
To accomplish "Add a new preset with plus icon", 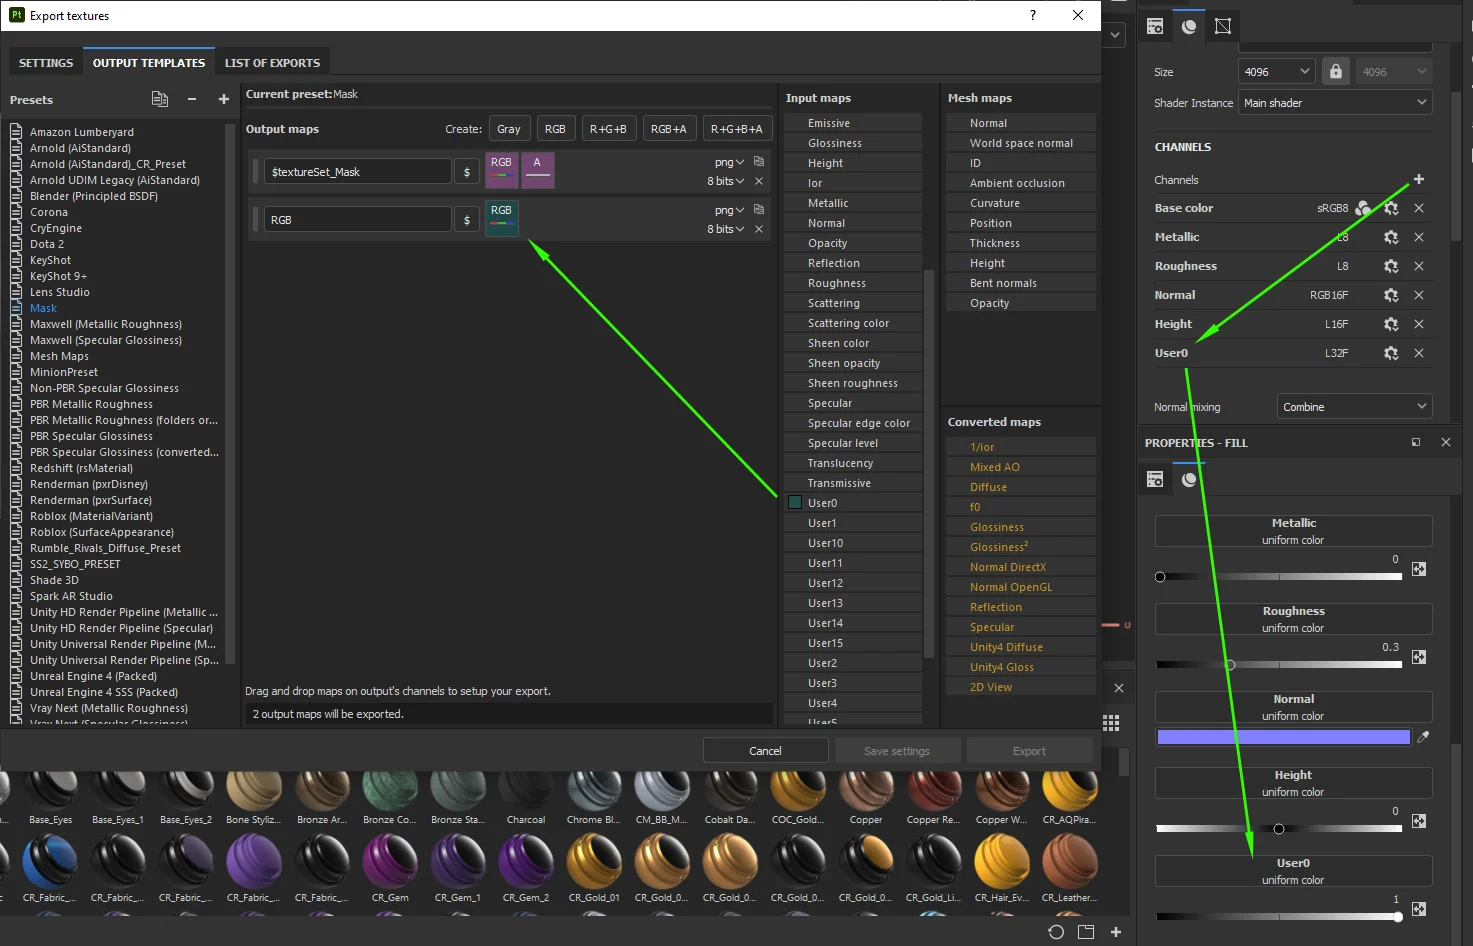I will [224, 99].
